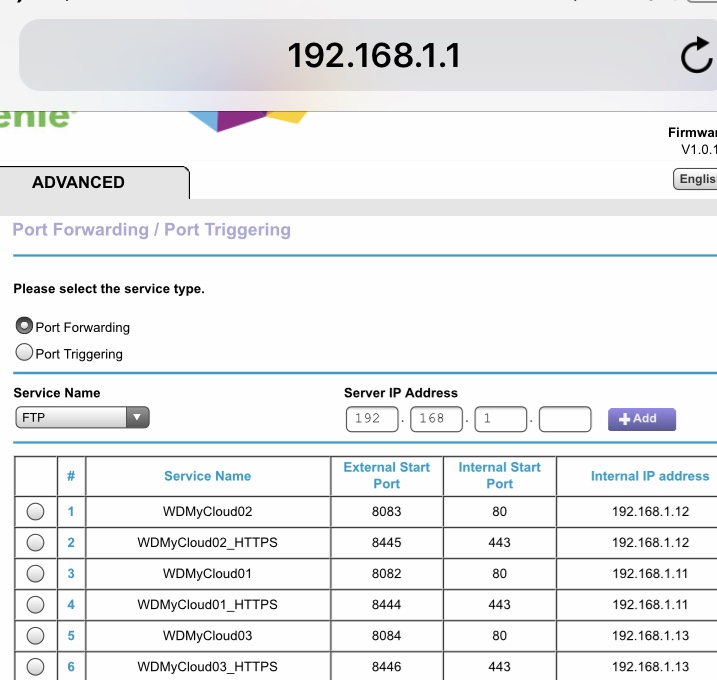The width and height of the screenshot is (717, 680).
Task: Click external port value 8446
Action: (x=386, y=667)
